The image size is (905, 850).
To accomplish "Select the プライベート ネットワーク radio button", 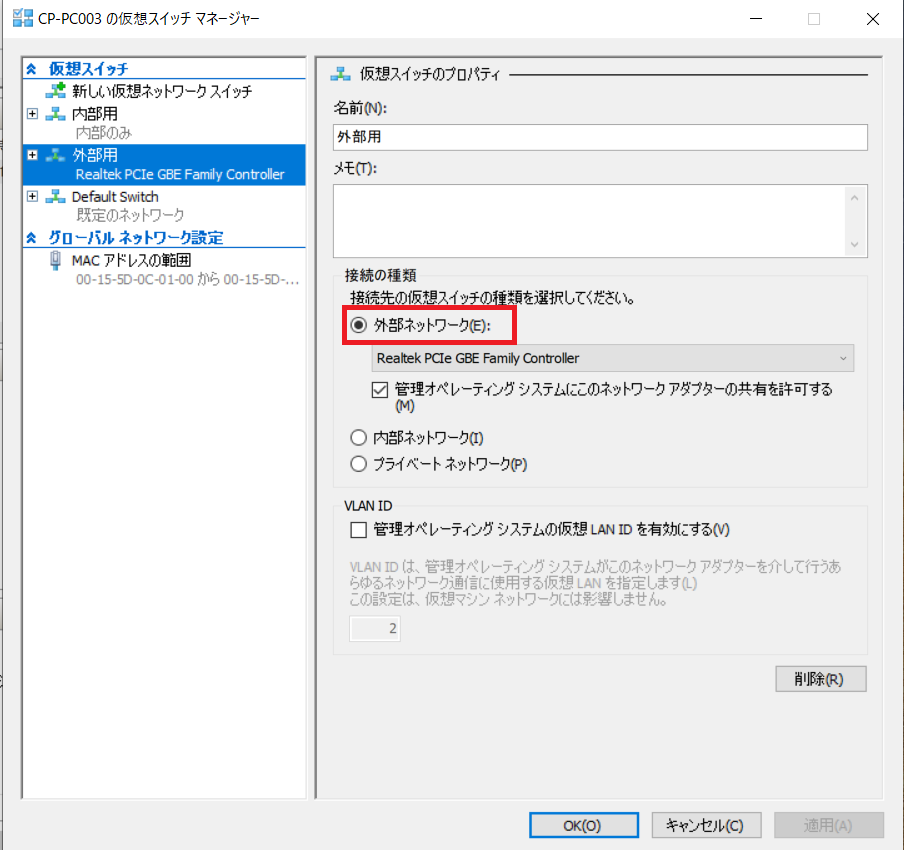I will [359, 464].
